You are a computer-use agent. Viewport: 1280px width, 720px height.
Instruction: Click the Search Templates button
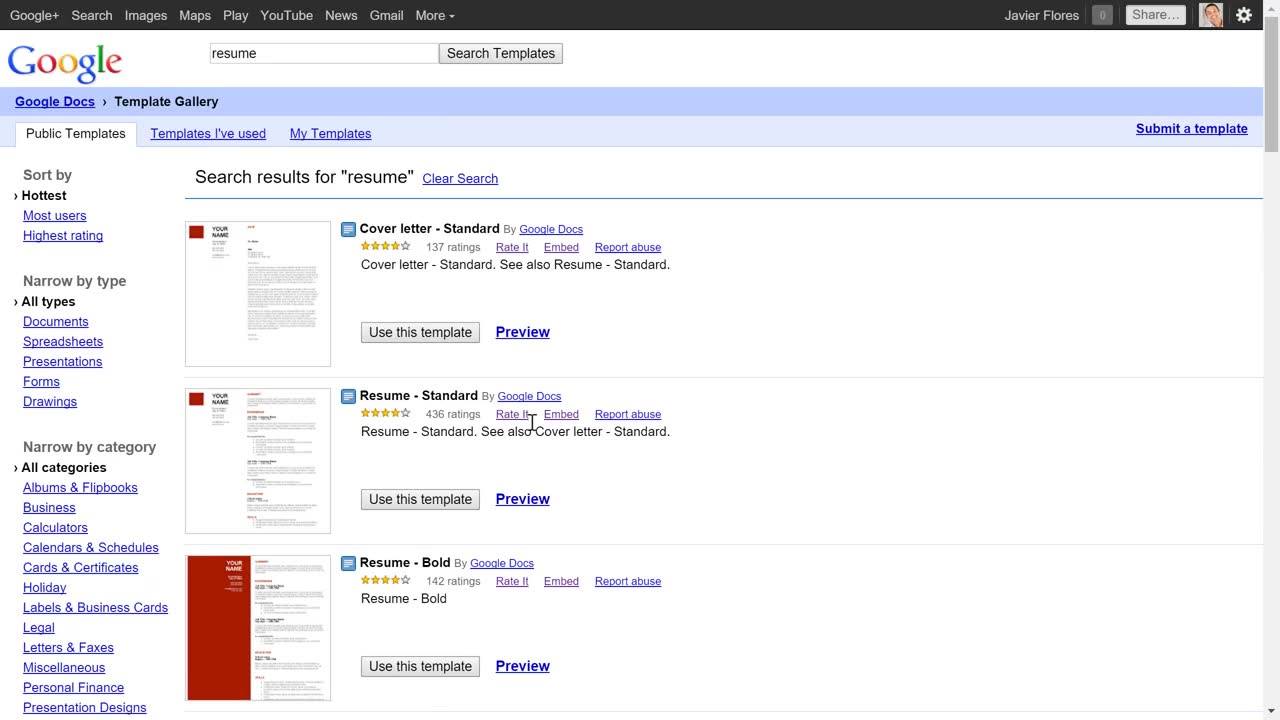point(501,53)
